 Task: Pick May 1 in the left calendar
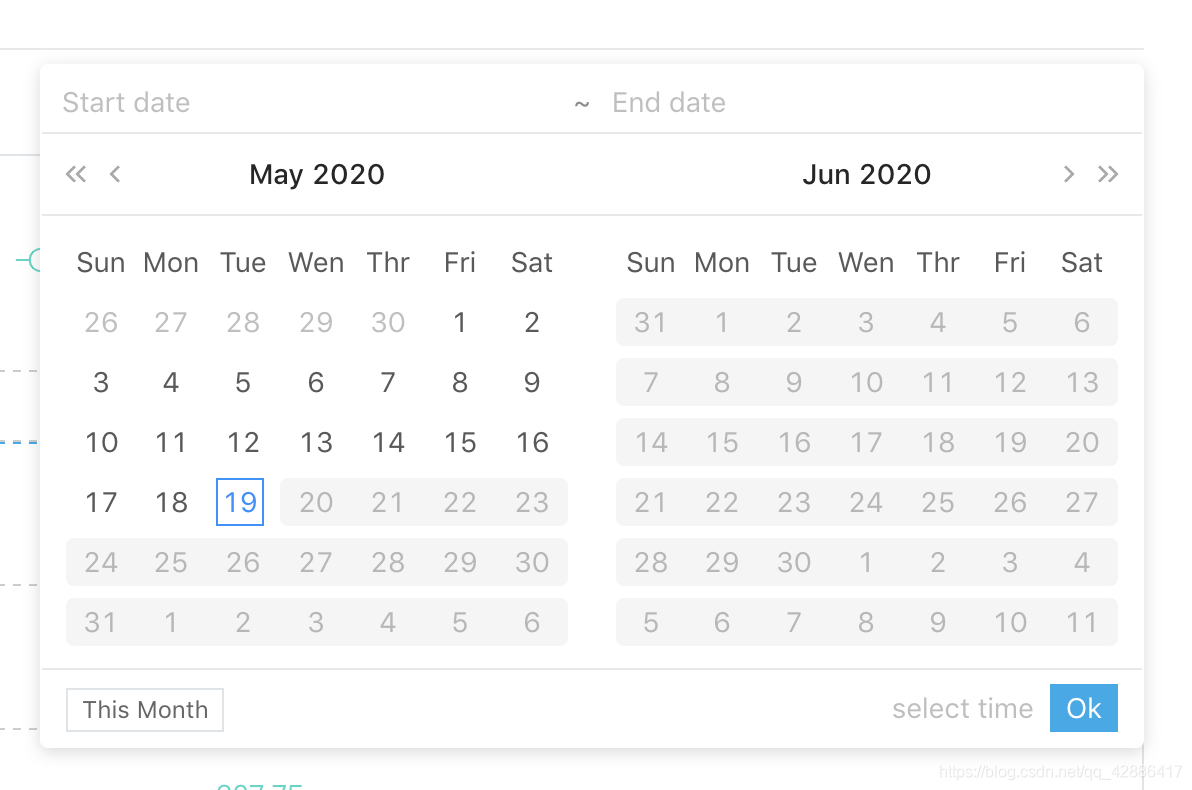(459, 322)
